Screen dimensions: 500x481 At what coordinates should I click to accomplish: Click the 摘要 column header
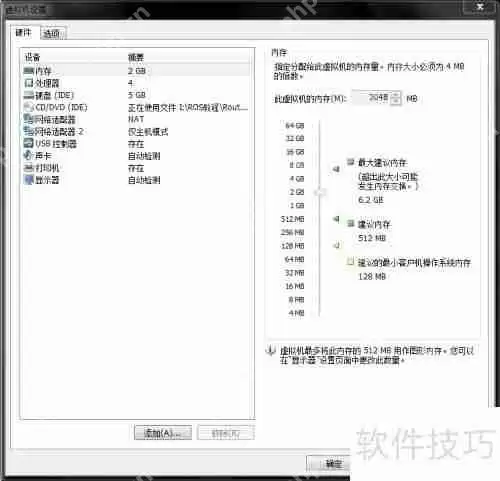click(x=136, y=57)
